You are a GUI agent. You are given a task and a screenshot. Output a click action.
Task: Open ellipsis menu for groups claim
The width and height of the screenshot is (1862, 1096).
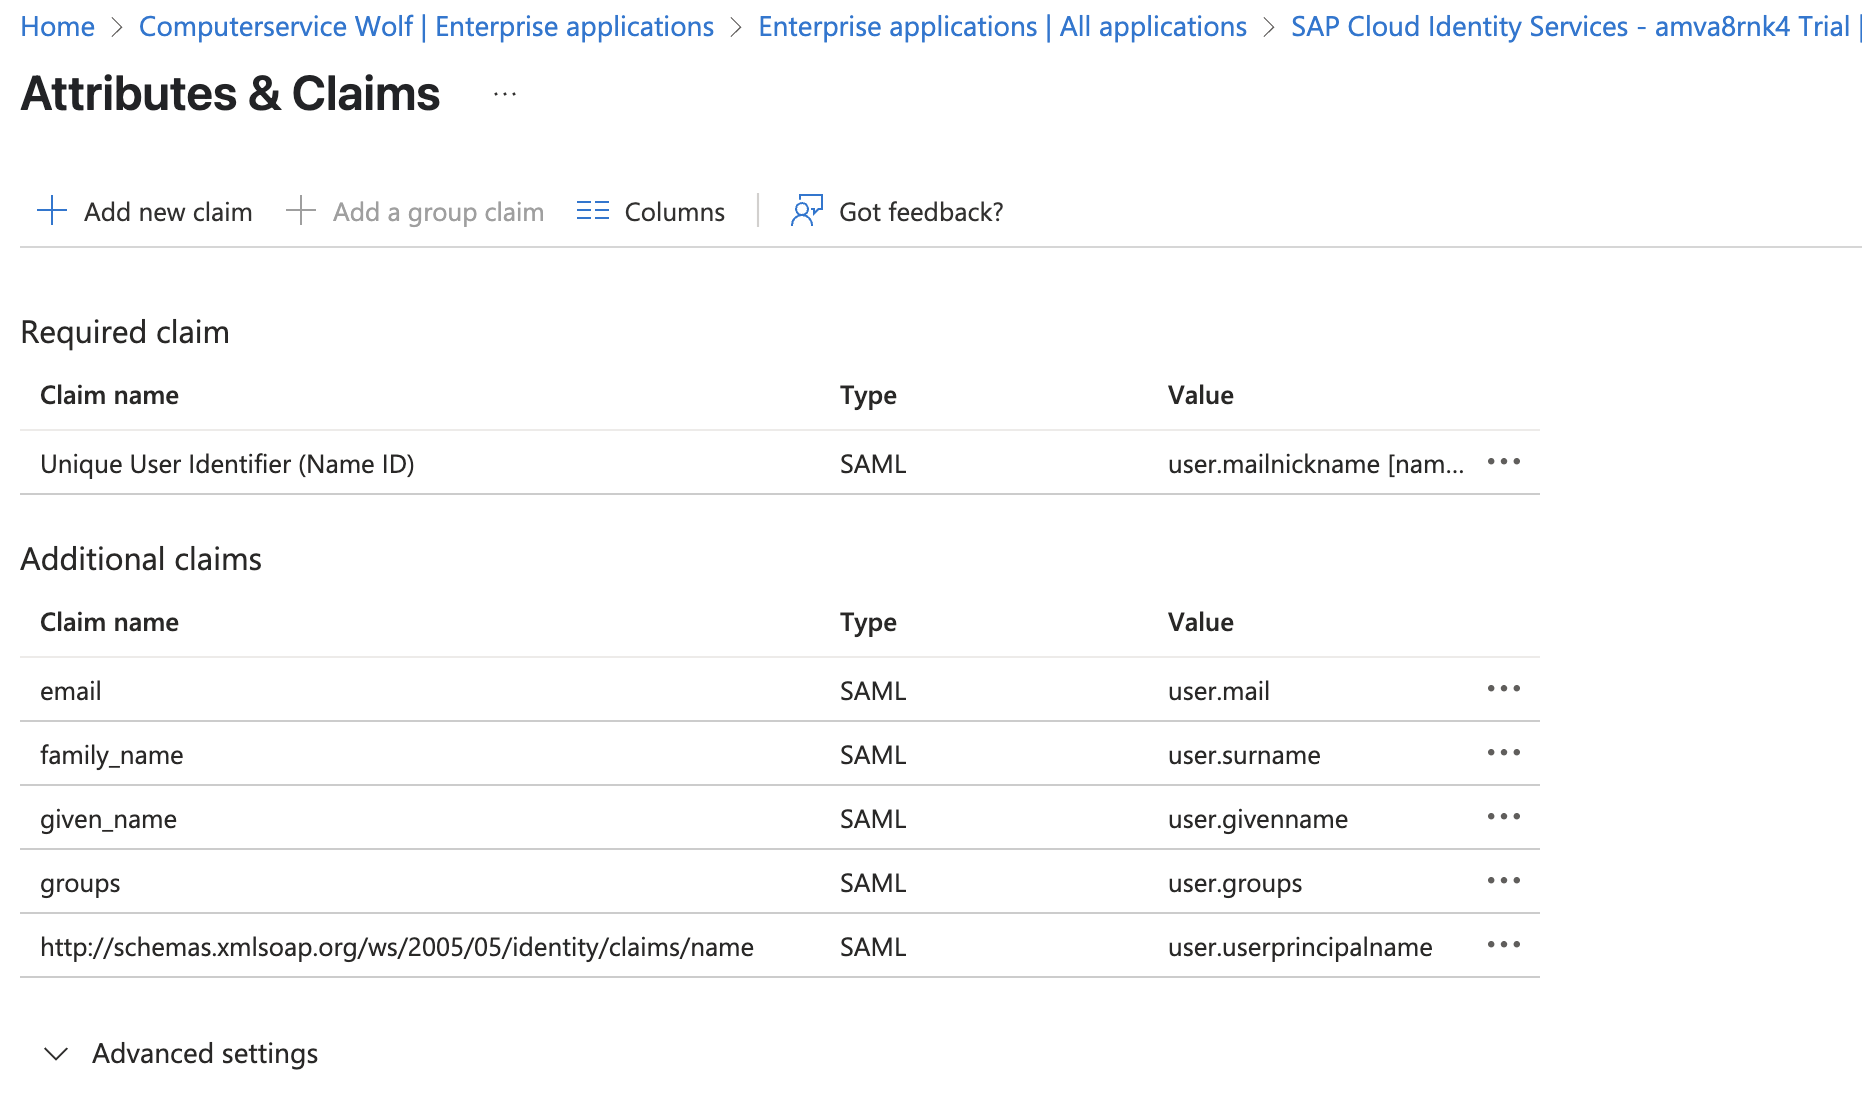pos(1504,881)
